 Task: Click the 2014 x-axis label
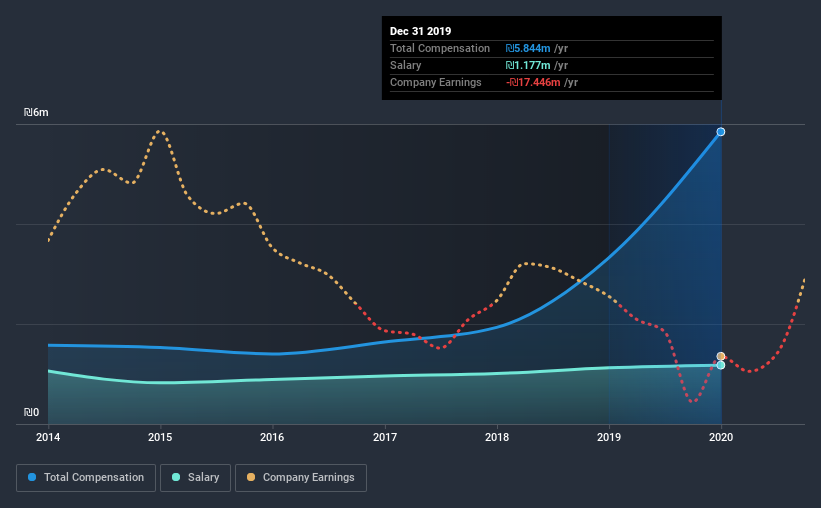[x=48, y=437]
